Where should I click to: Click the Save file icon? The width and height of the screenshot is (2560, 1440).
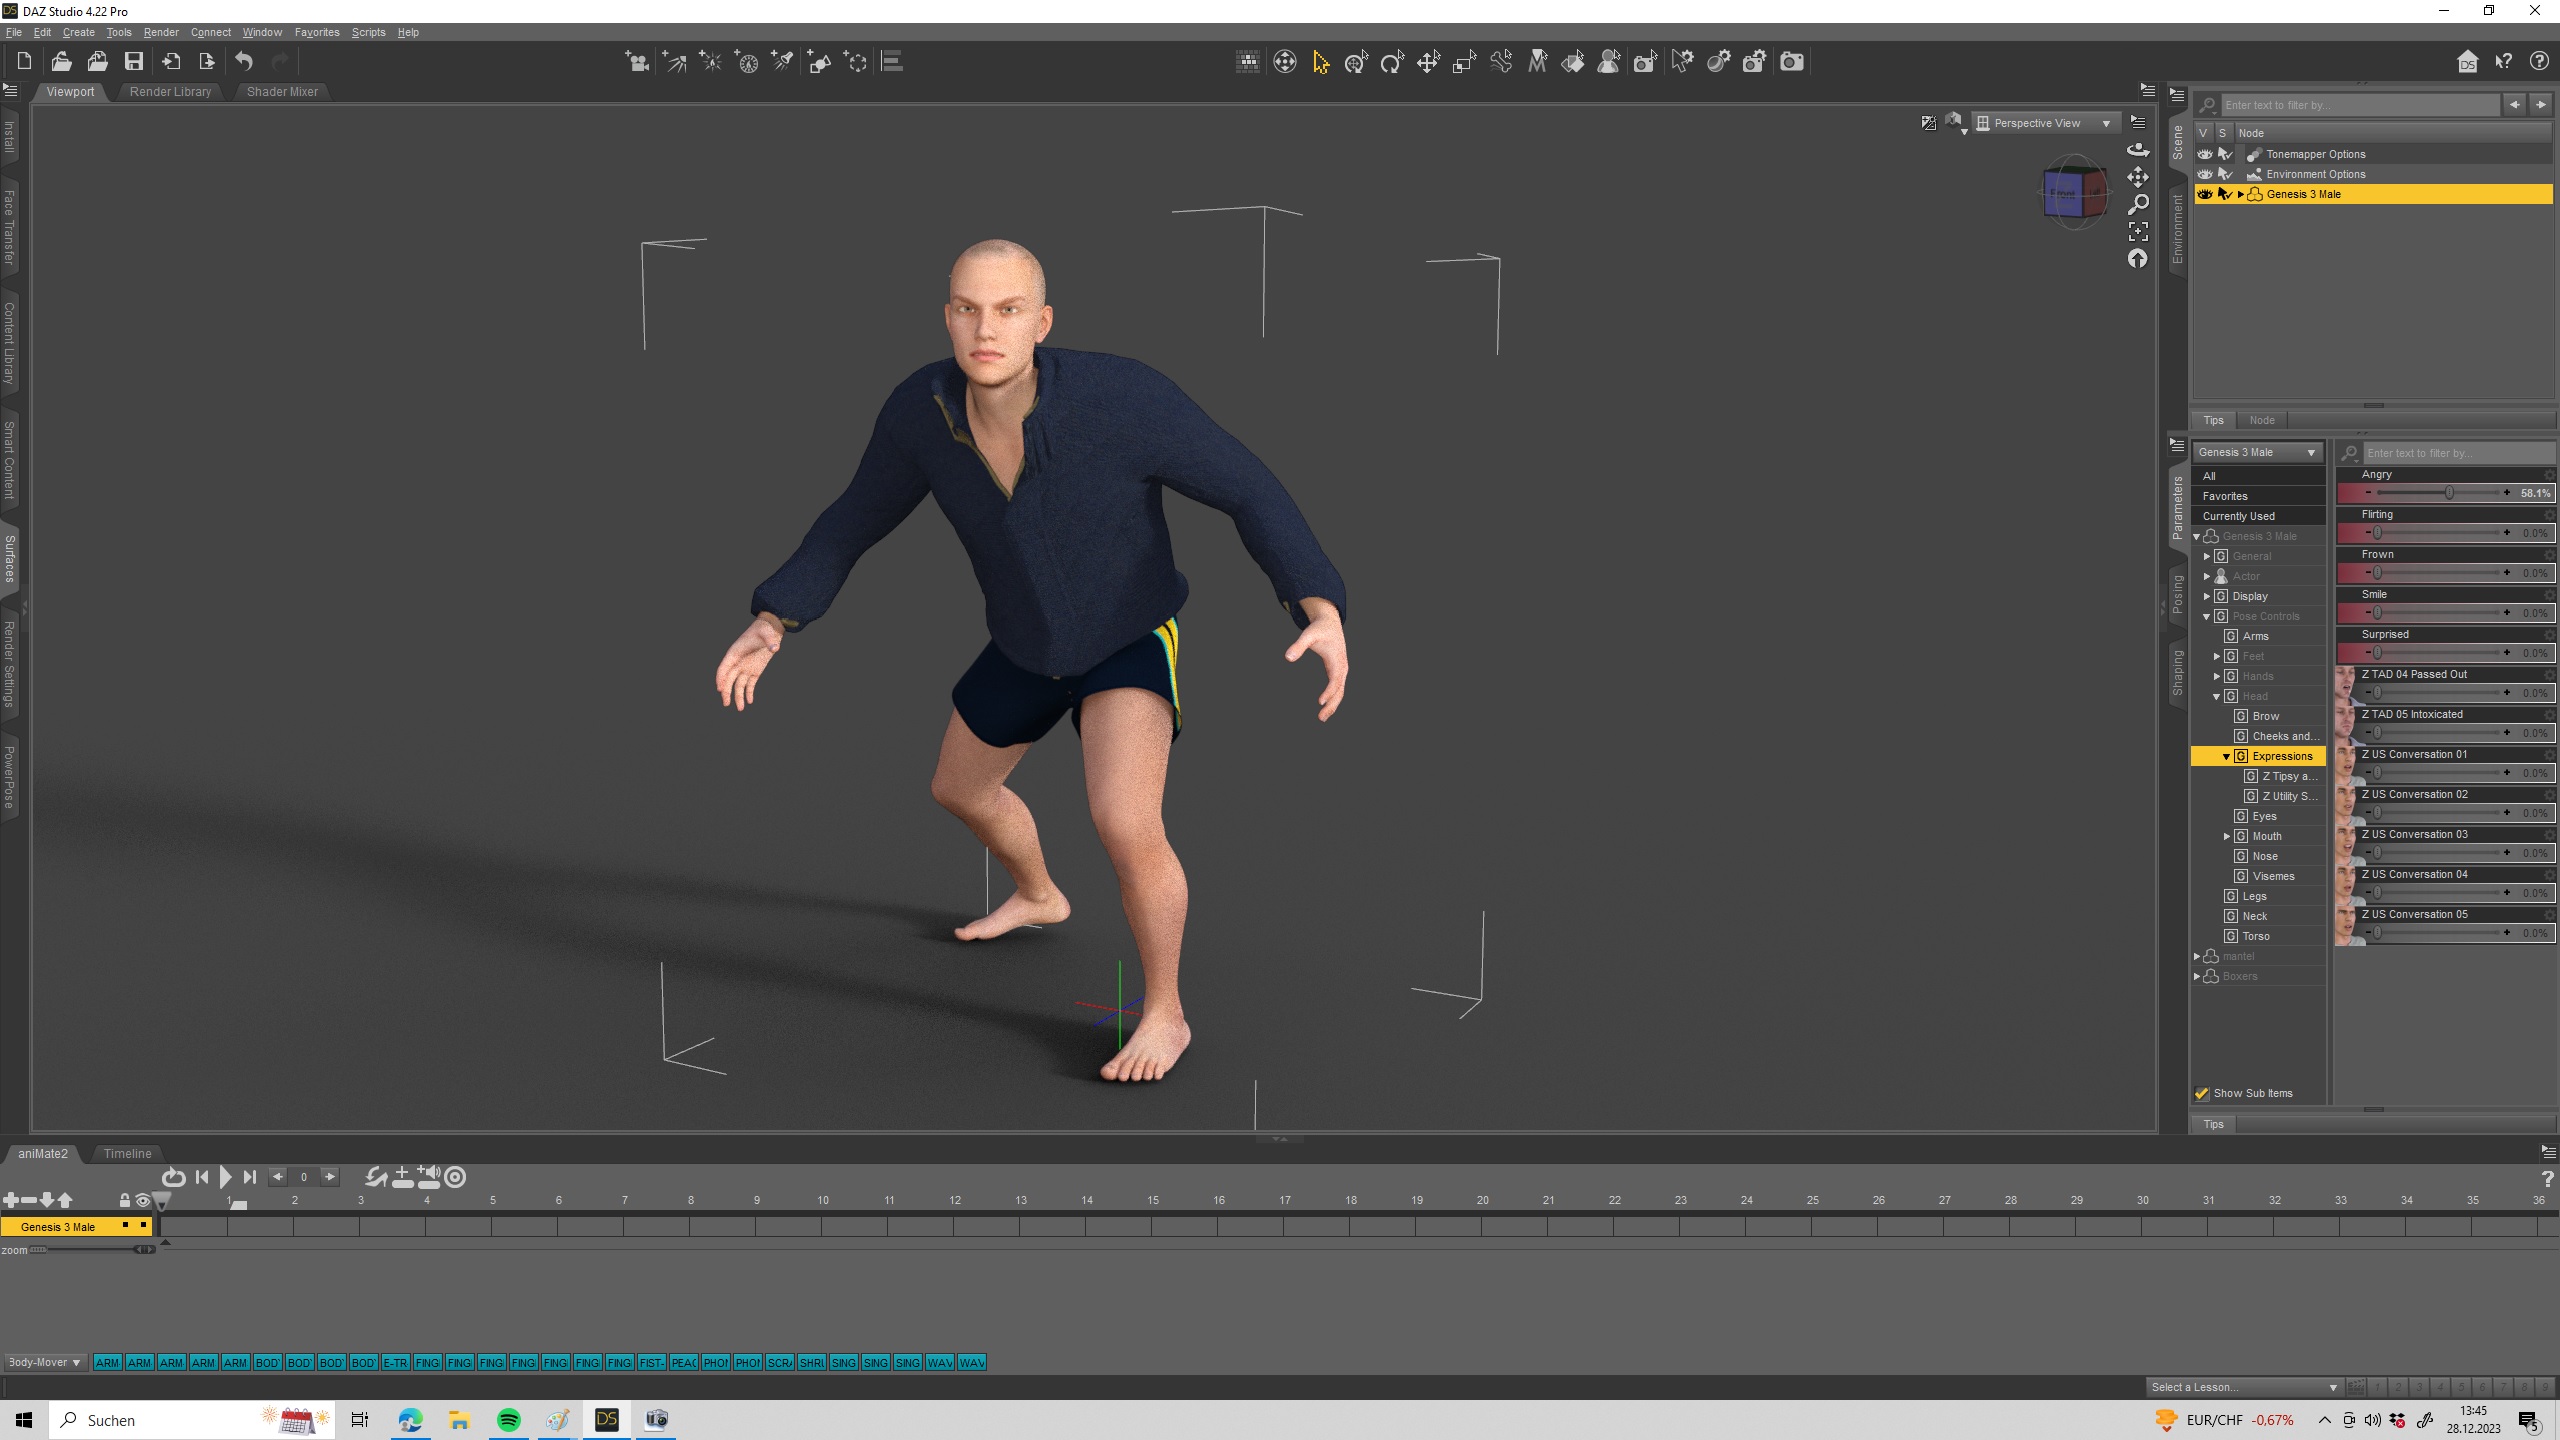pos(133,62)
